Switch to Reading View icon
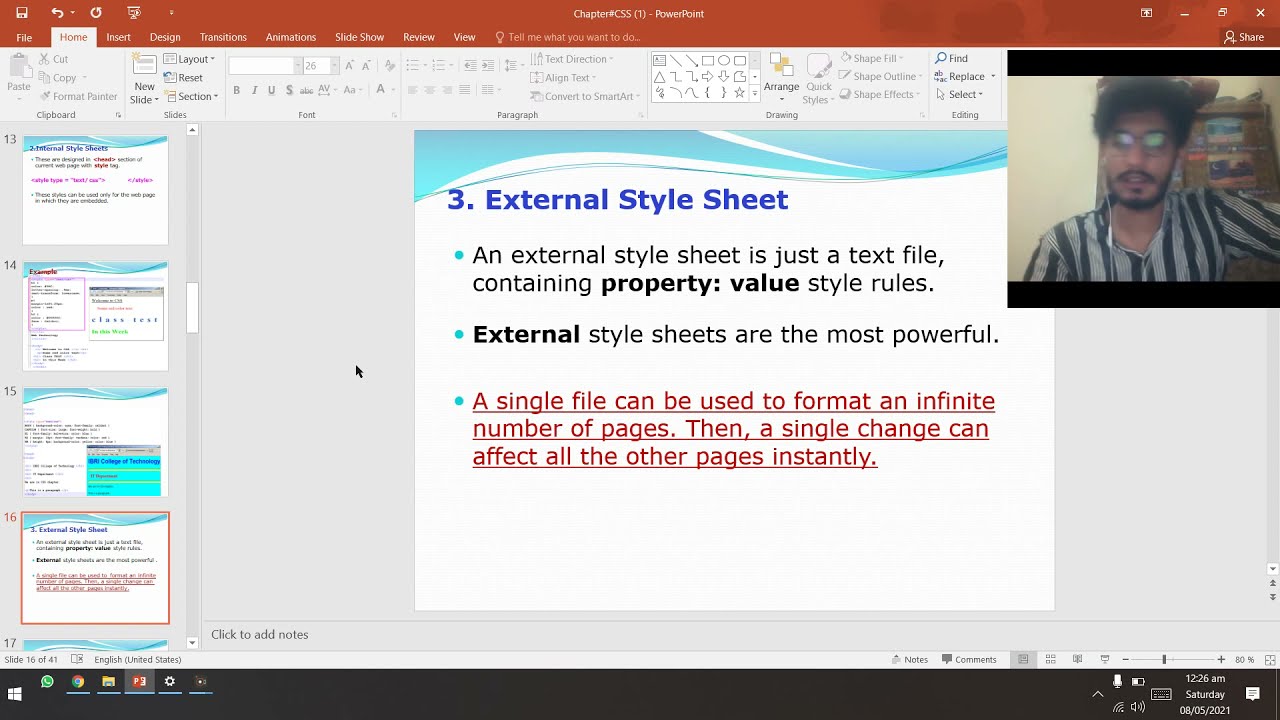 pyautogui.click(x=1077, y=659)
